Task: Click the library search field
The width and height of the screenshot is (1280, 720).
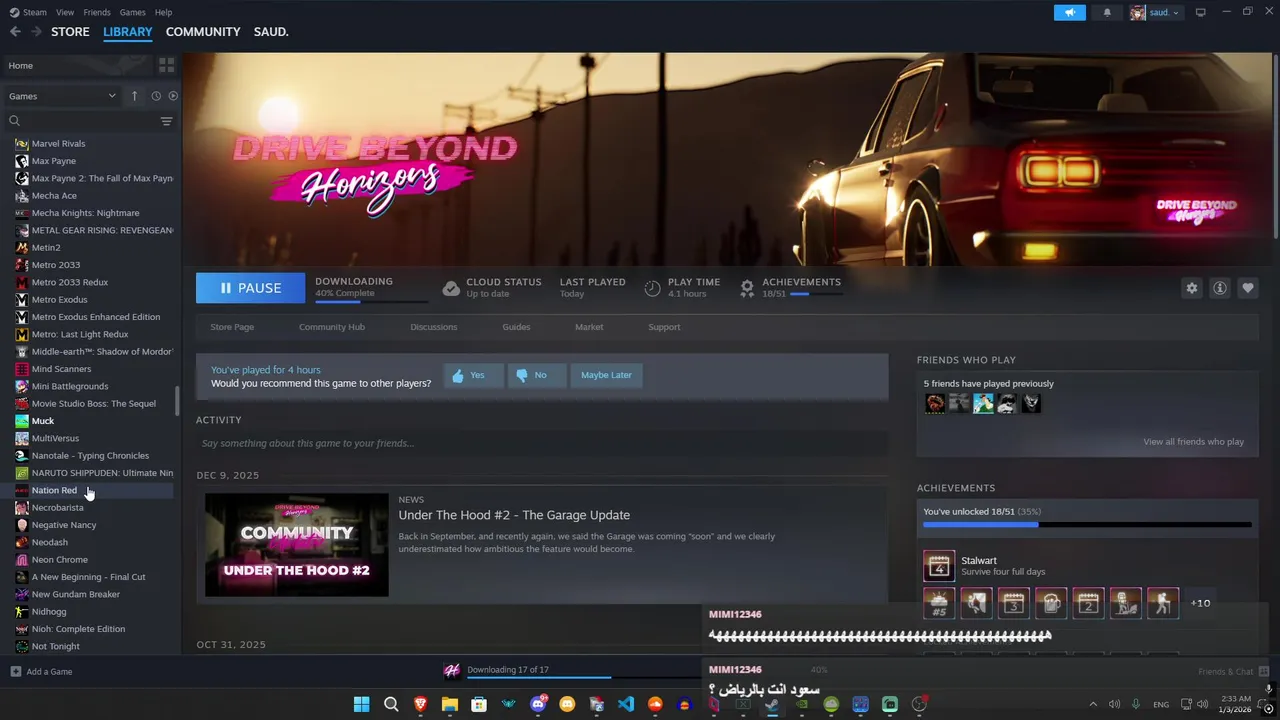Action: click(90, 121)
